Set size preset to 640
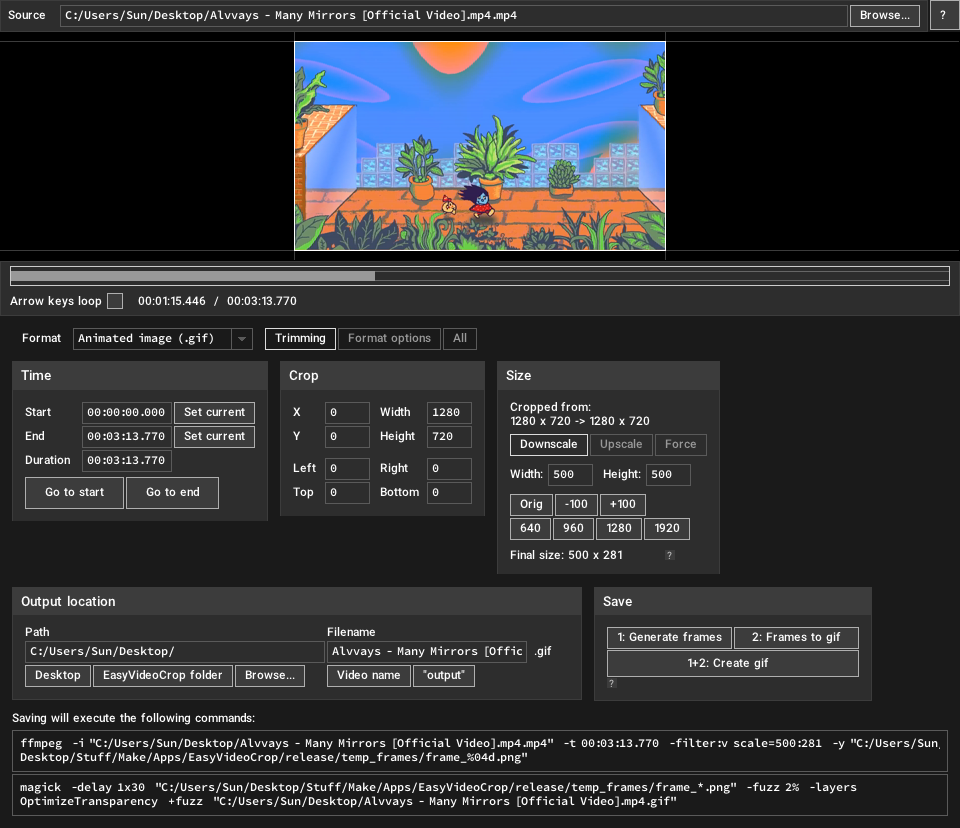Screen dimensions: 960x828 coord(530,529)
